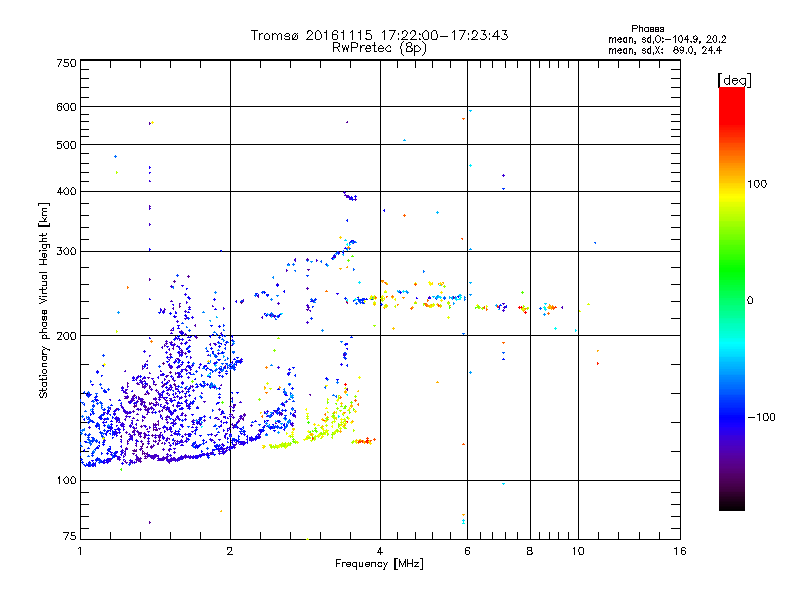The width and height of the screenshot is (800, 600).
Task: Click the 'Frequency [MHz]' axis label
Action: coord(379,564)
